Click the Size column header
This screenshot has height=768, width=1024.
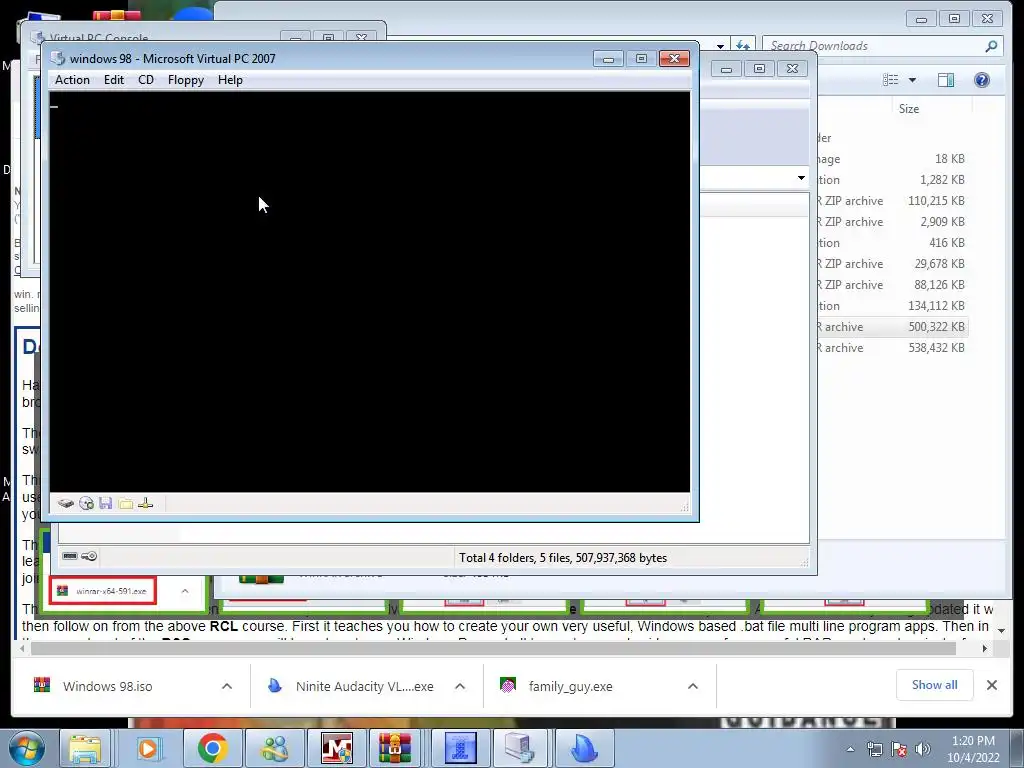908,108
